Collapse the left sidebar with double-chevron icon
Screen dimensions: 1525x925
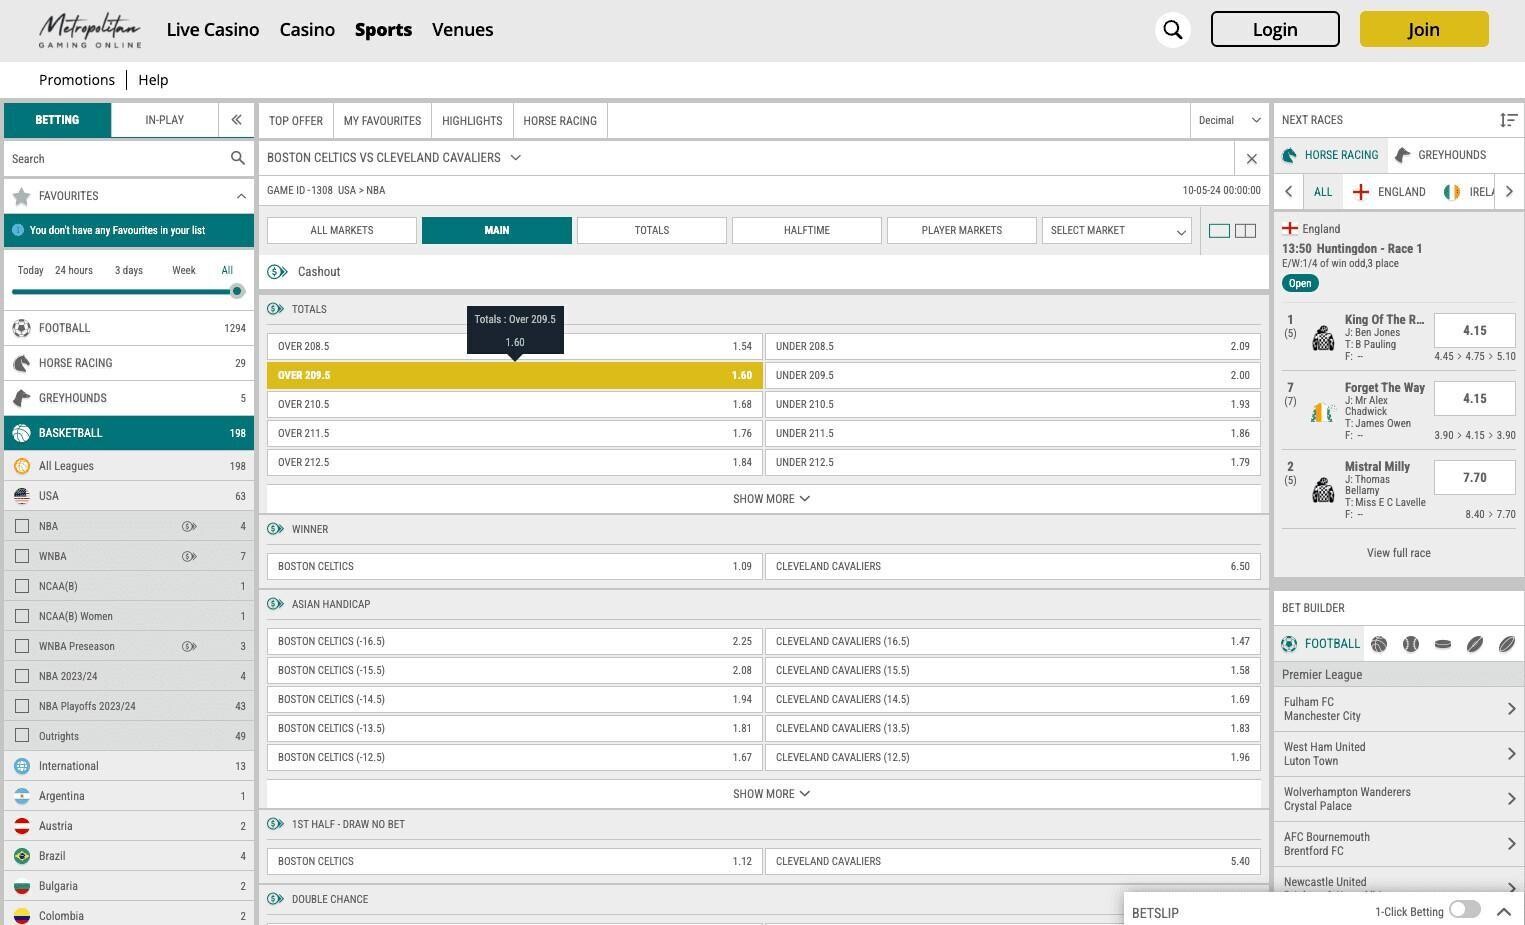(x=236, y=120)
